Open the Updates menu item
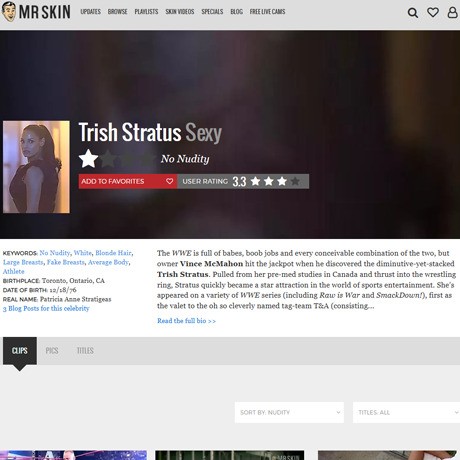 tap(90, 12)
